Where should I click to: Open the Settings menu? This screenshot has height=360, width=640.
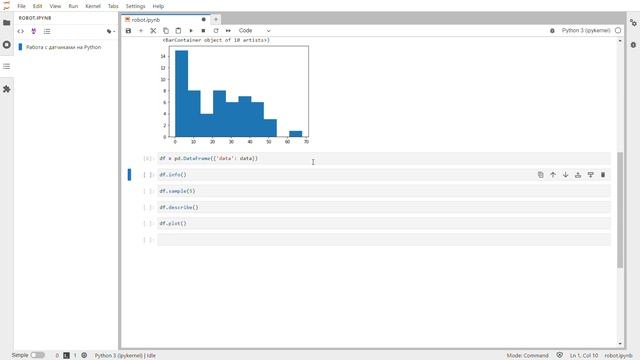tap(135, 6)
